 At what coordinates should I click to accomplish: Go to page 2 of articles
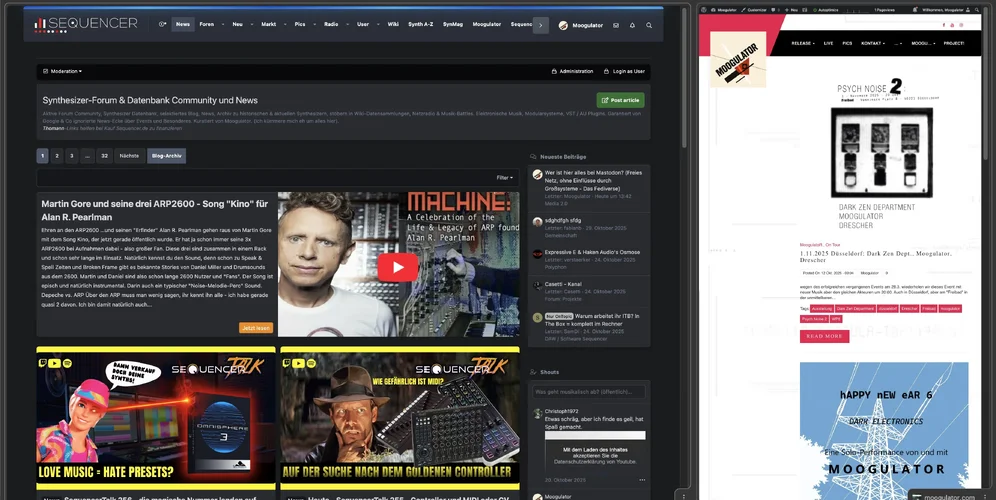coord(57,156)
